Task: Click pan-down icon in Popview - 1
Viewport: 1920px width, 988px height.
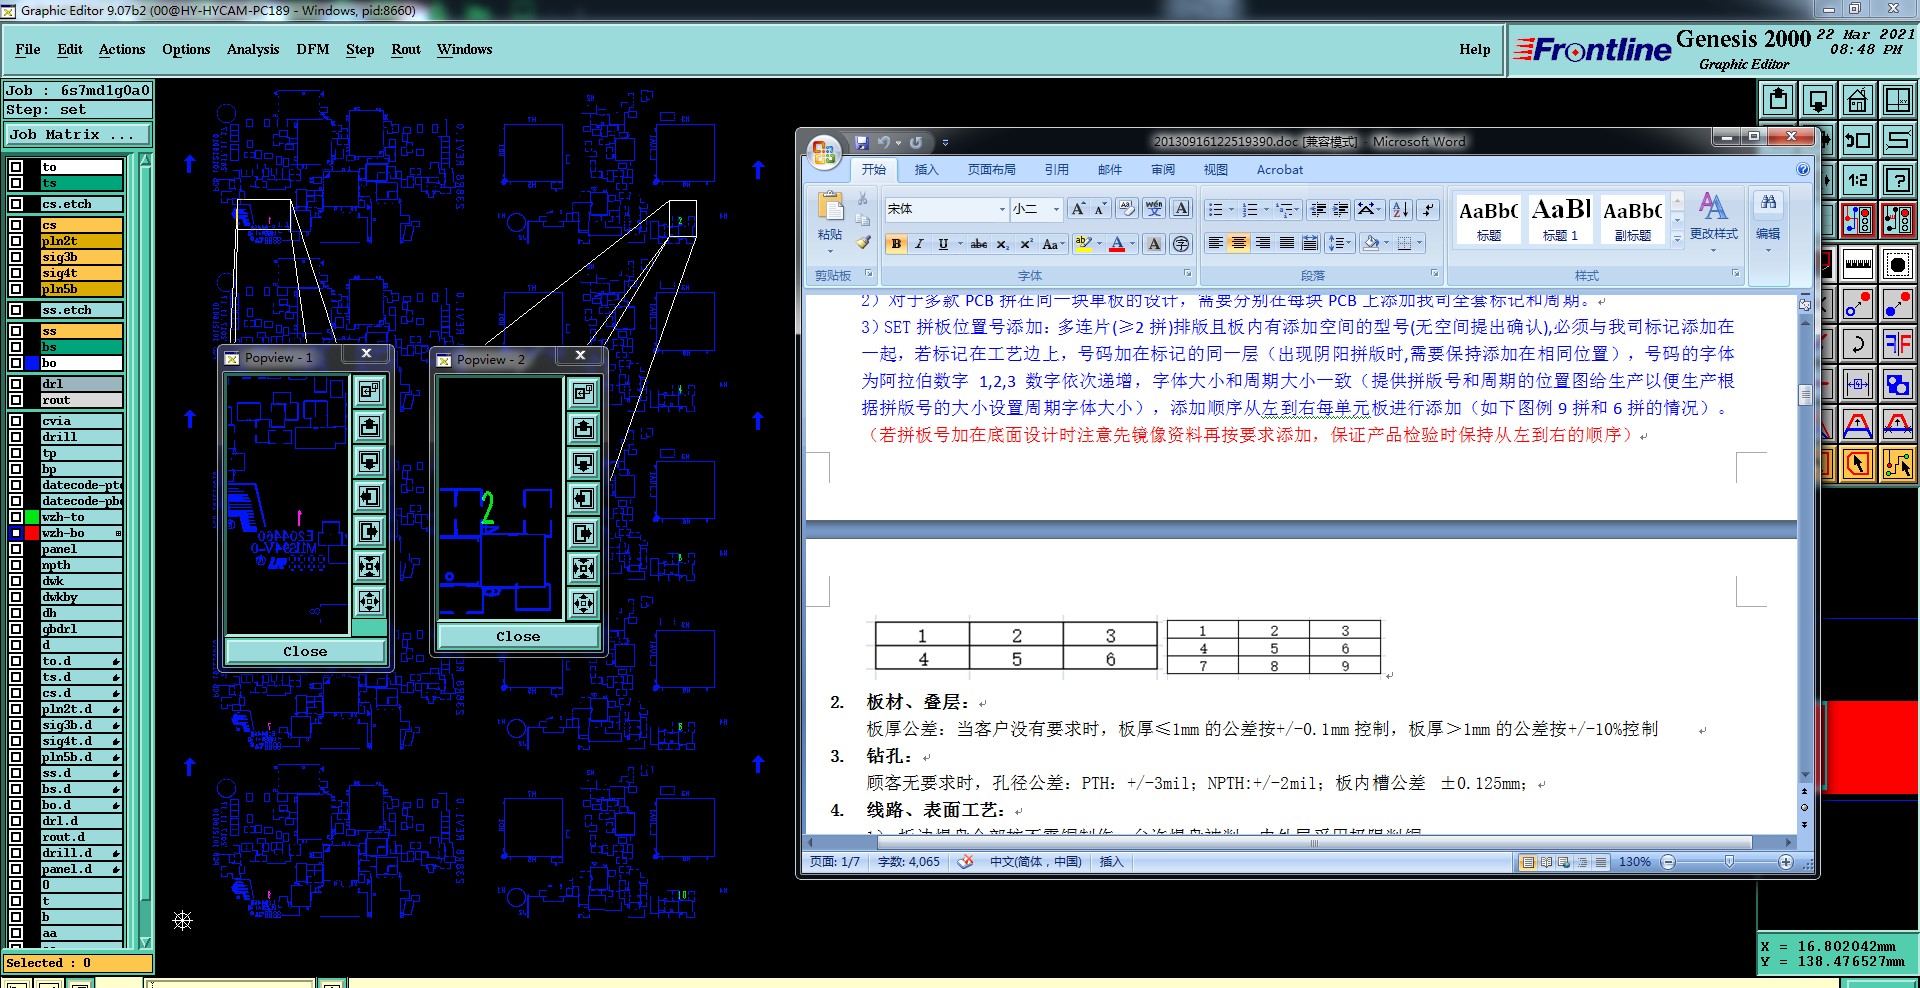Action: pos(369,461)
